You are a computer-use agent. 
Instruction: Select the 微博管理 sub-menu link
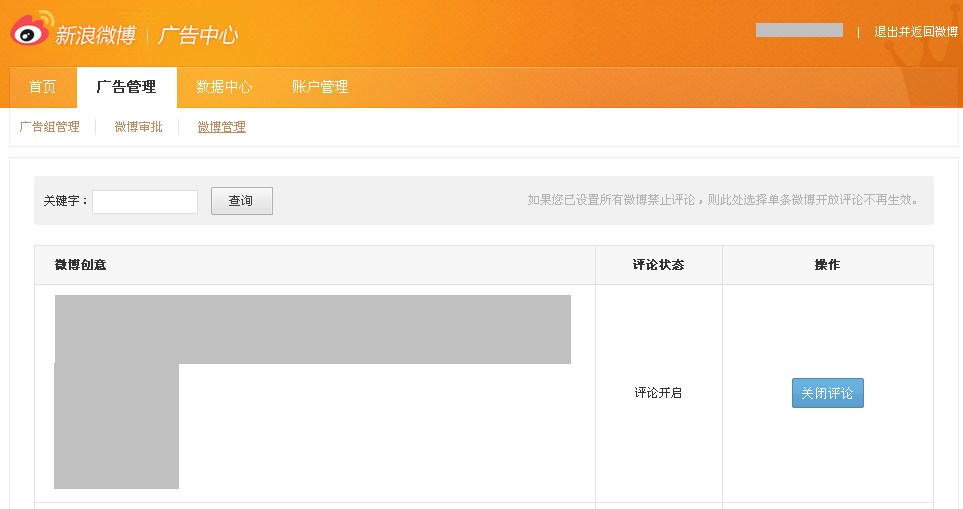pos(221,127)
